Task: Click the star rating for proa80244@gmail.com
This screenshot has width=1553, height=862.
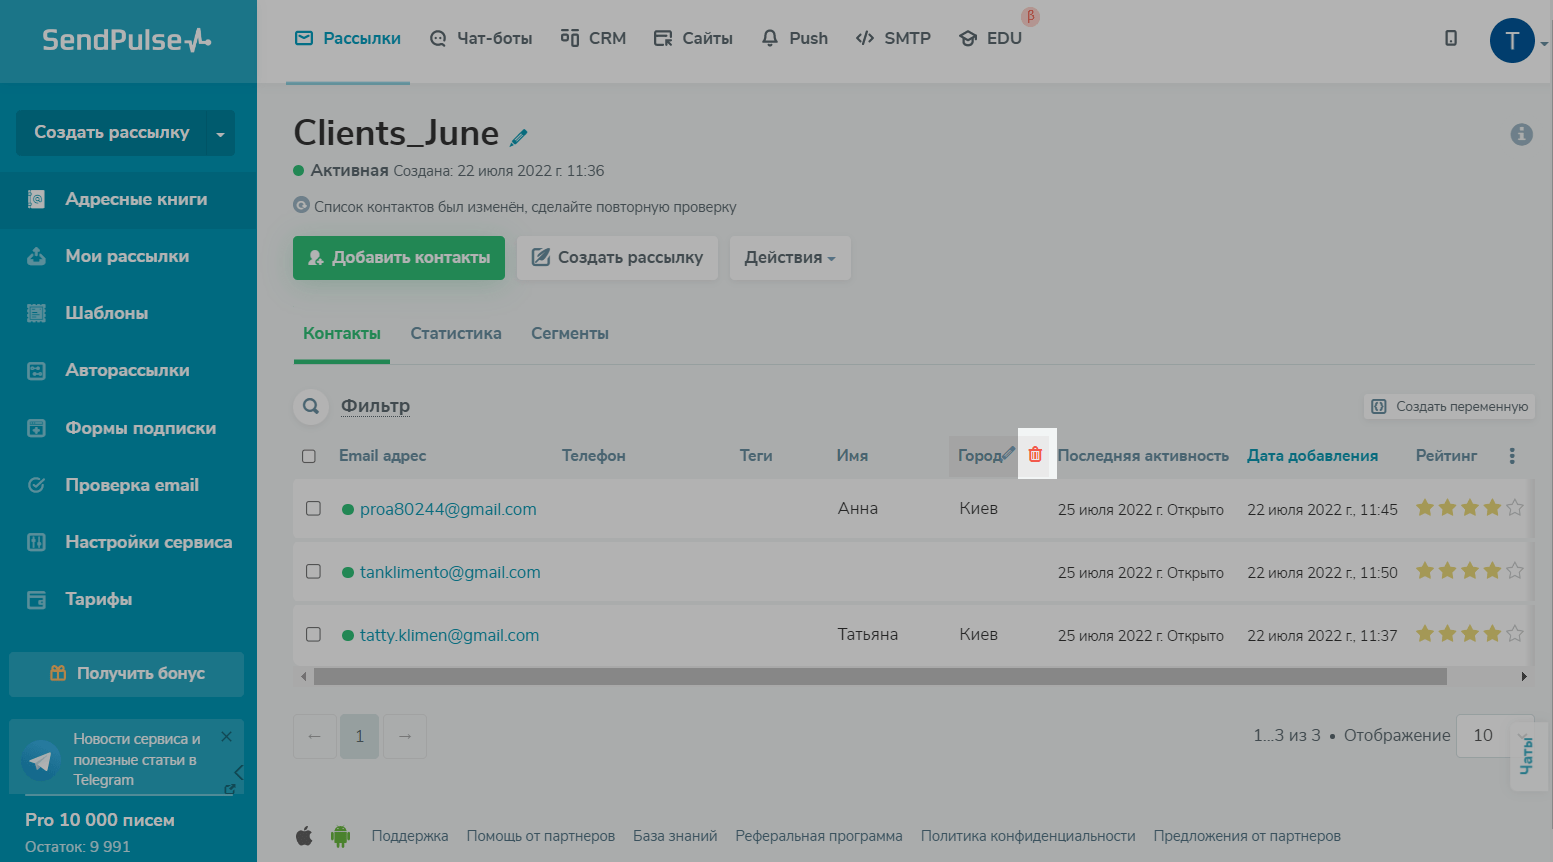Action: 1470,508
